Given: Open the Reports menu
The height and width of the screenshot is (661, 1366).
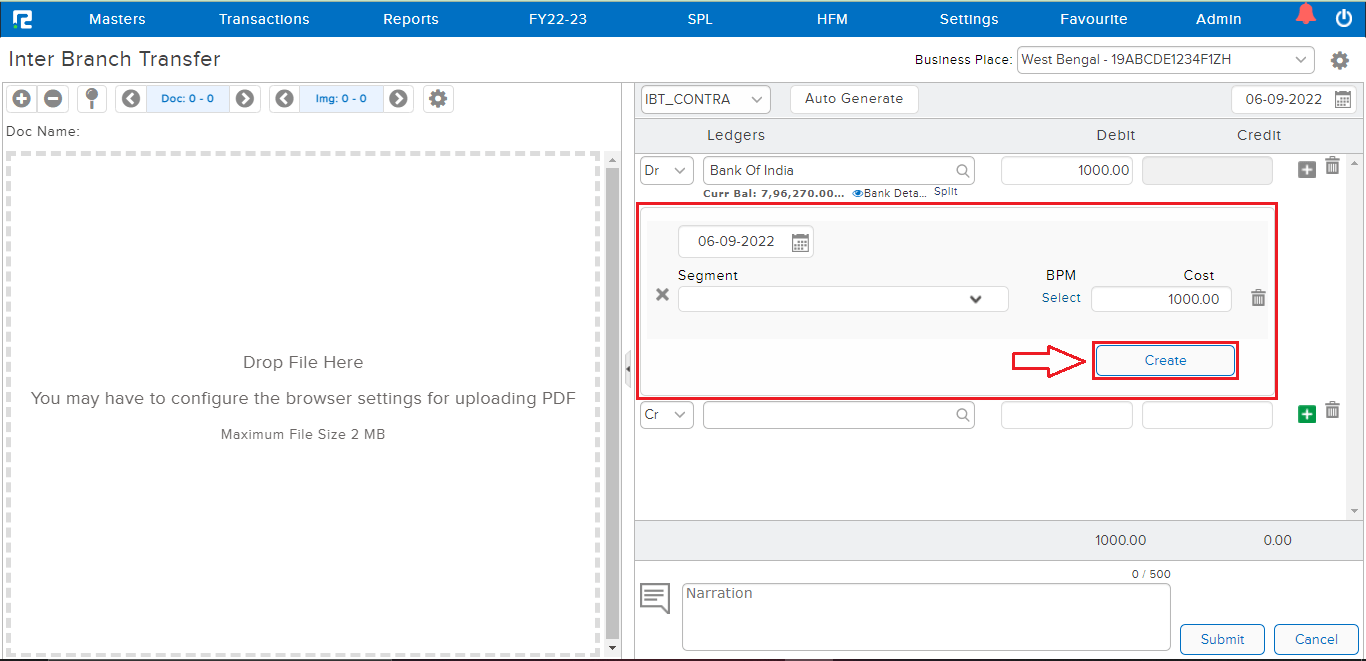Looking at the screenshot, I should click(411, 19).
